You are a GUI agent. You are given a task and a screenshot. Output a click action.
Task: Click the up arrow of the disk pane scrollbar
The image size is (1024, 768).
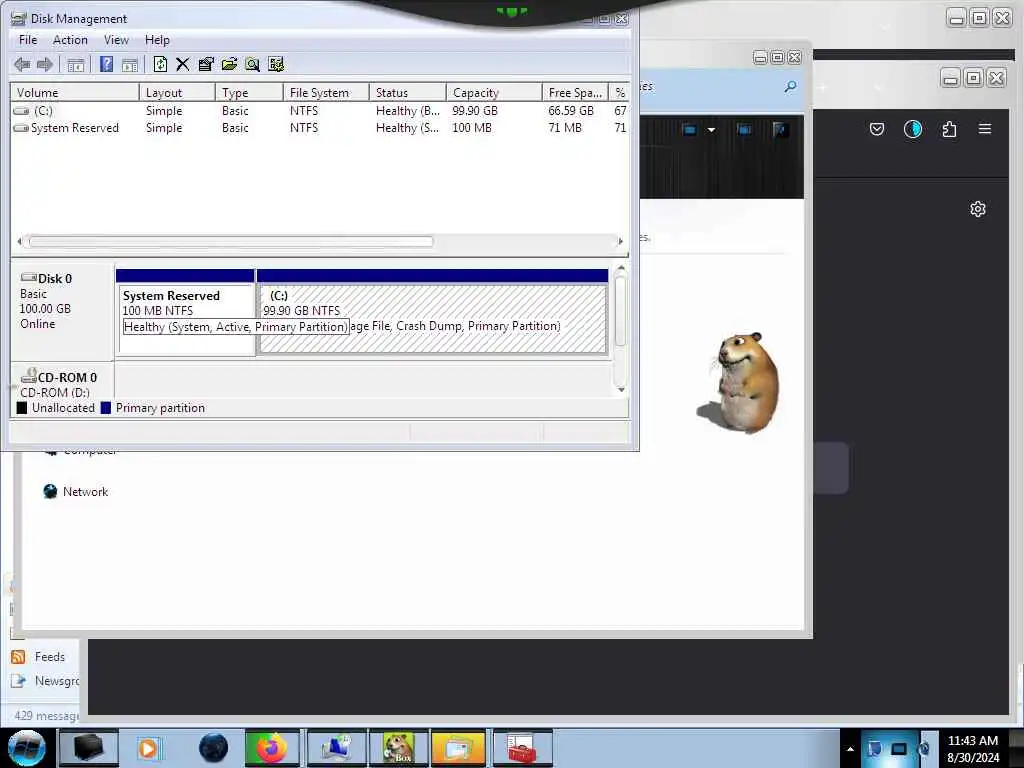621,268
